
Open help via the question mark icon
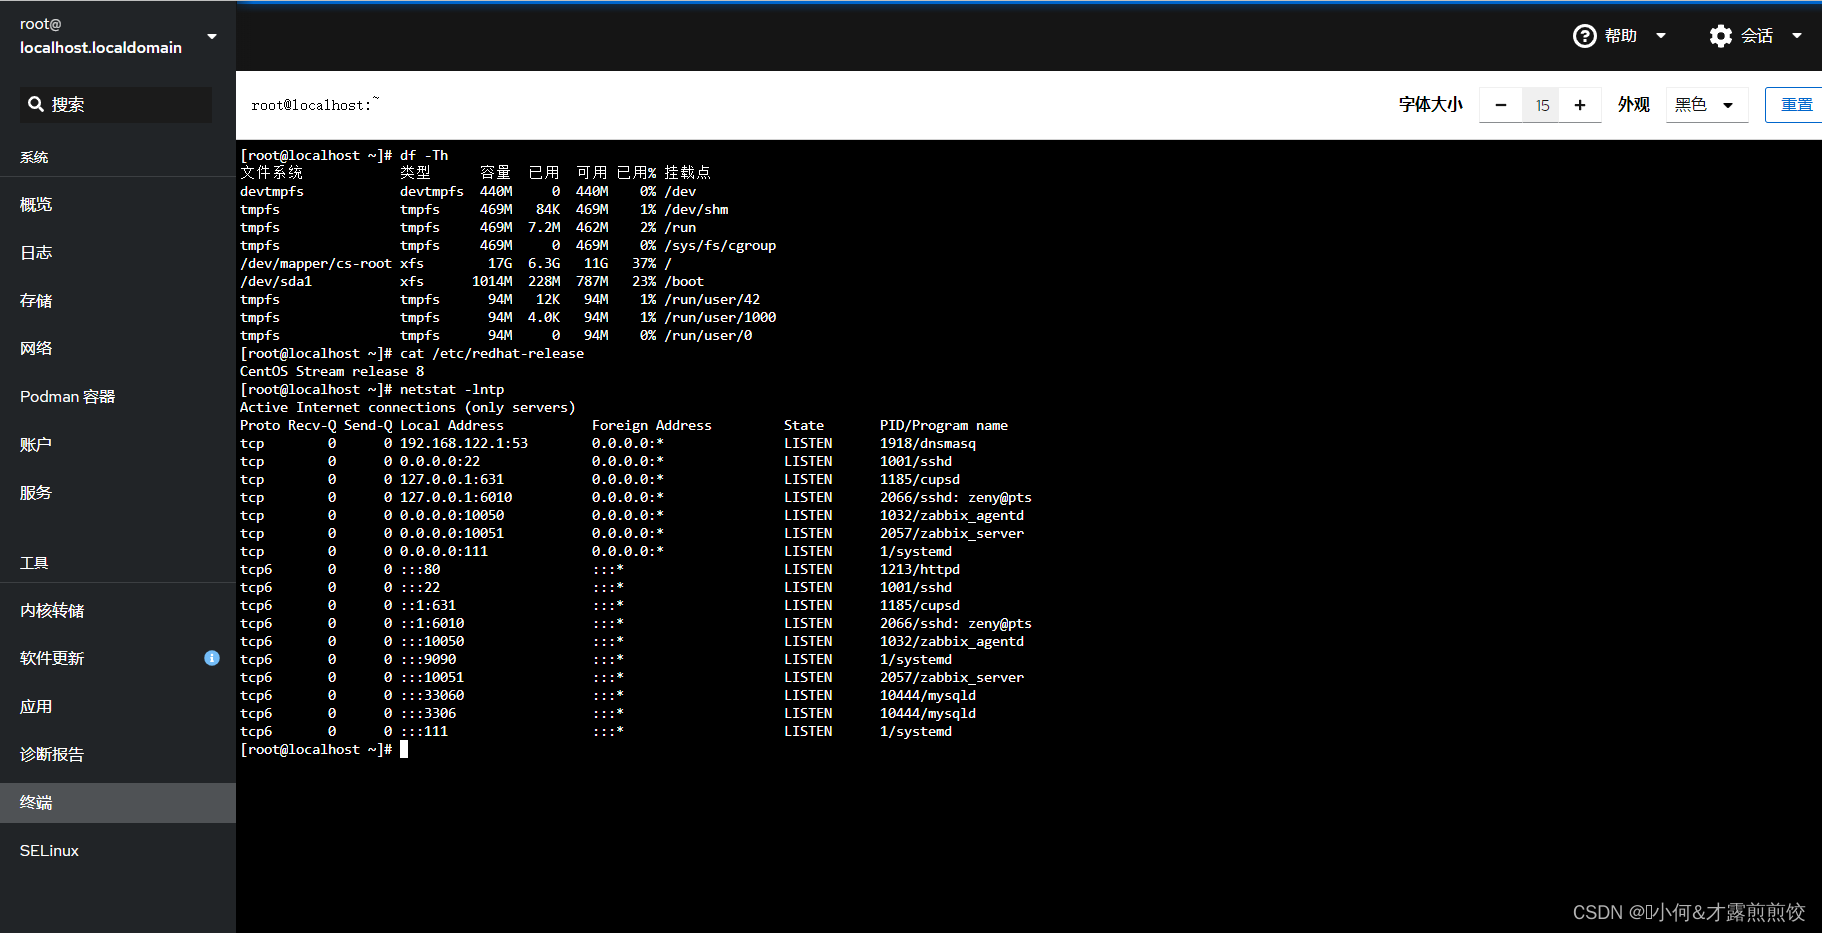click(1585, 35)
